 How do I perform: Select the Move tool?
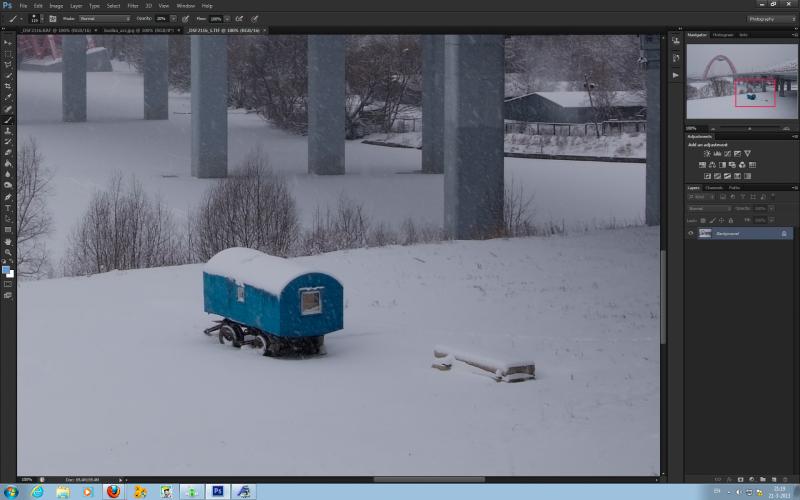pos(8,43)
